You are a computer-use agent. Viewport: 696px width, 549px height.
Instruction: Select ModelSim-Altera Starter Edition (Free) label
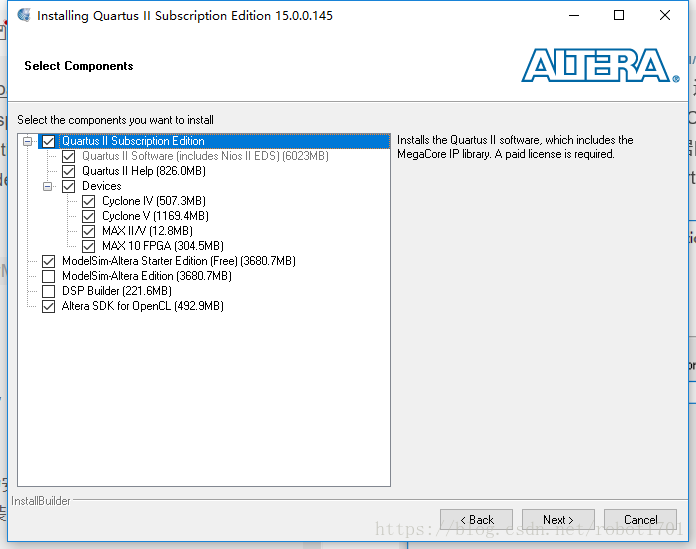point(179,261)
